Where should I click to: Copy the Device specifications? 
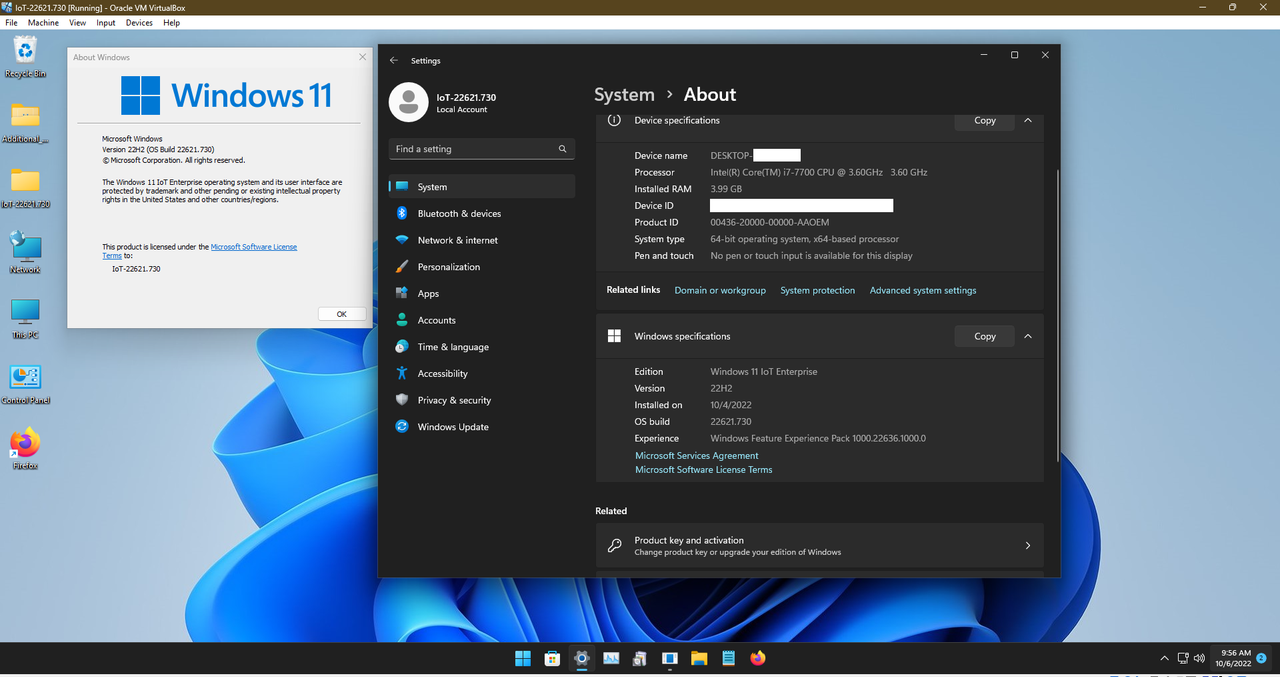(985, 120)
